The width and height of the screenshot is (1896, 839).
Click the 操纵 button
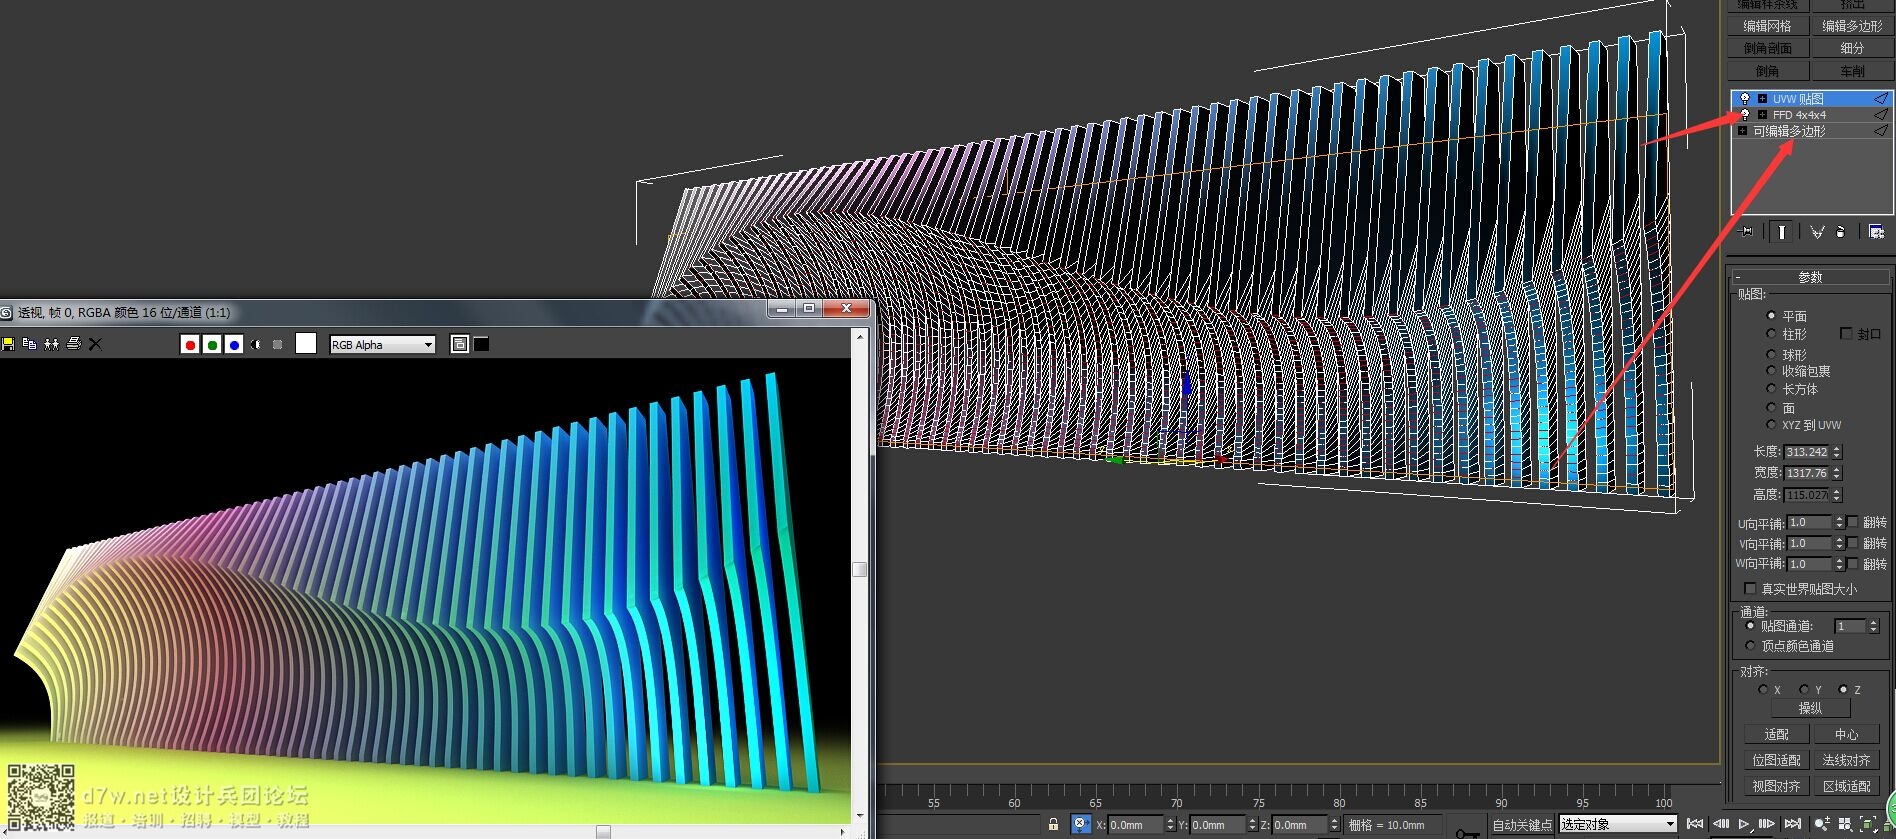[1810, 708]
